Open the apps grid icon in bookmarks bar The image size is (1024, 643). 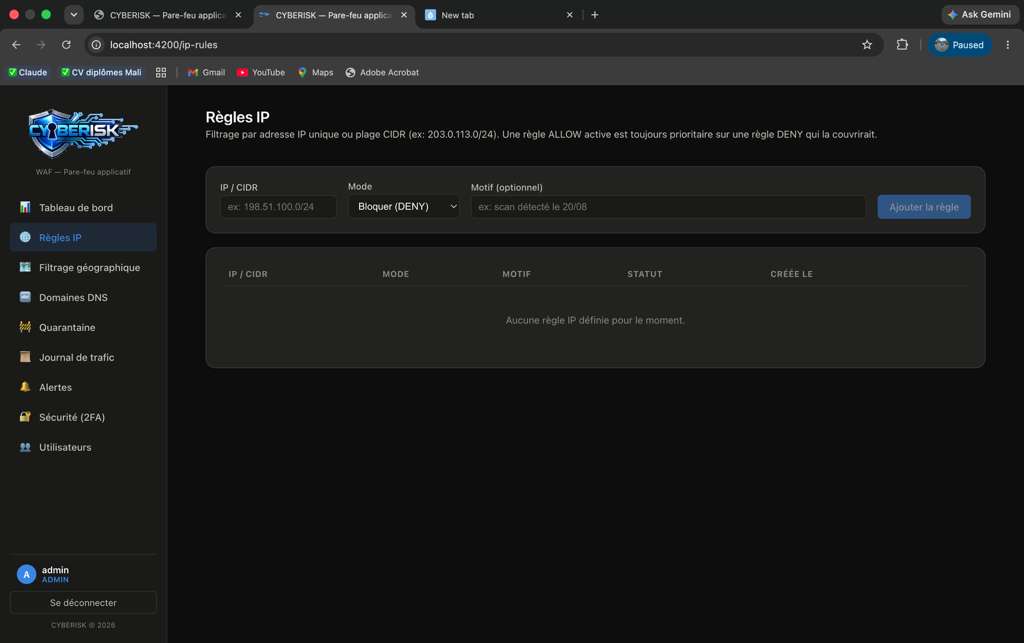[x=161, y=72]
